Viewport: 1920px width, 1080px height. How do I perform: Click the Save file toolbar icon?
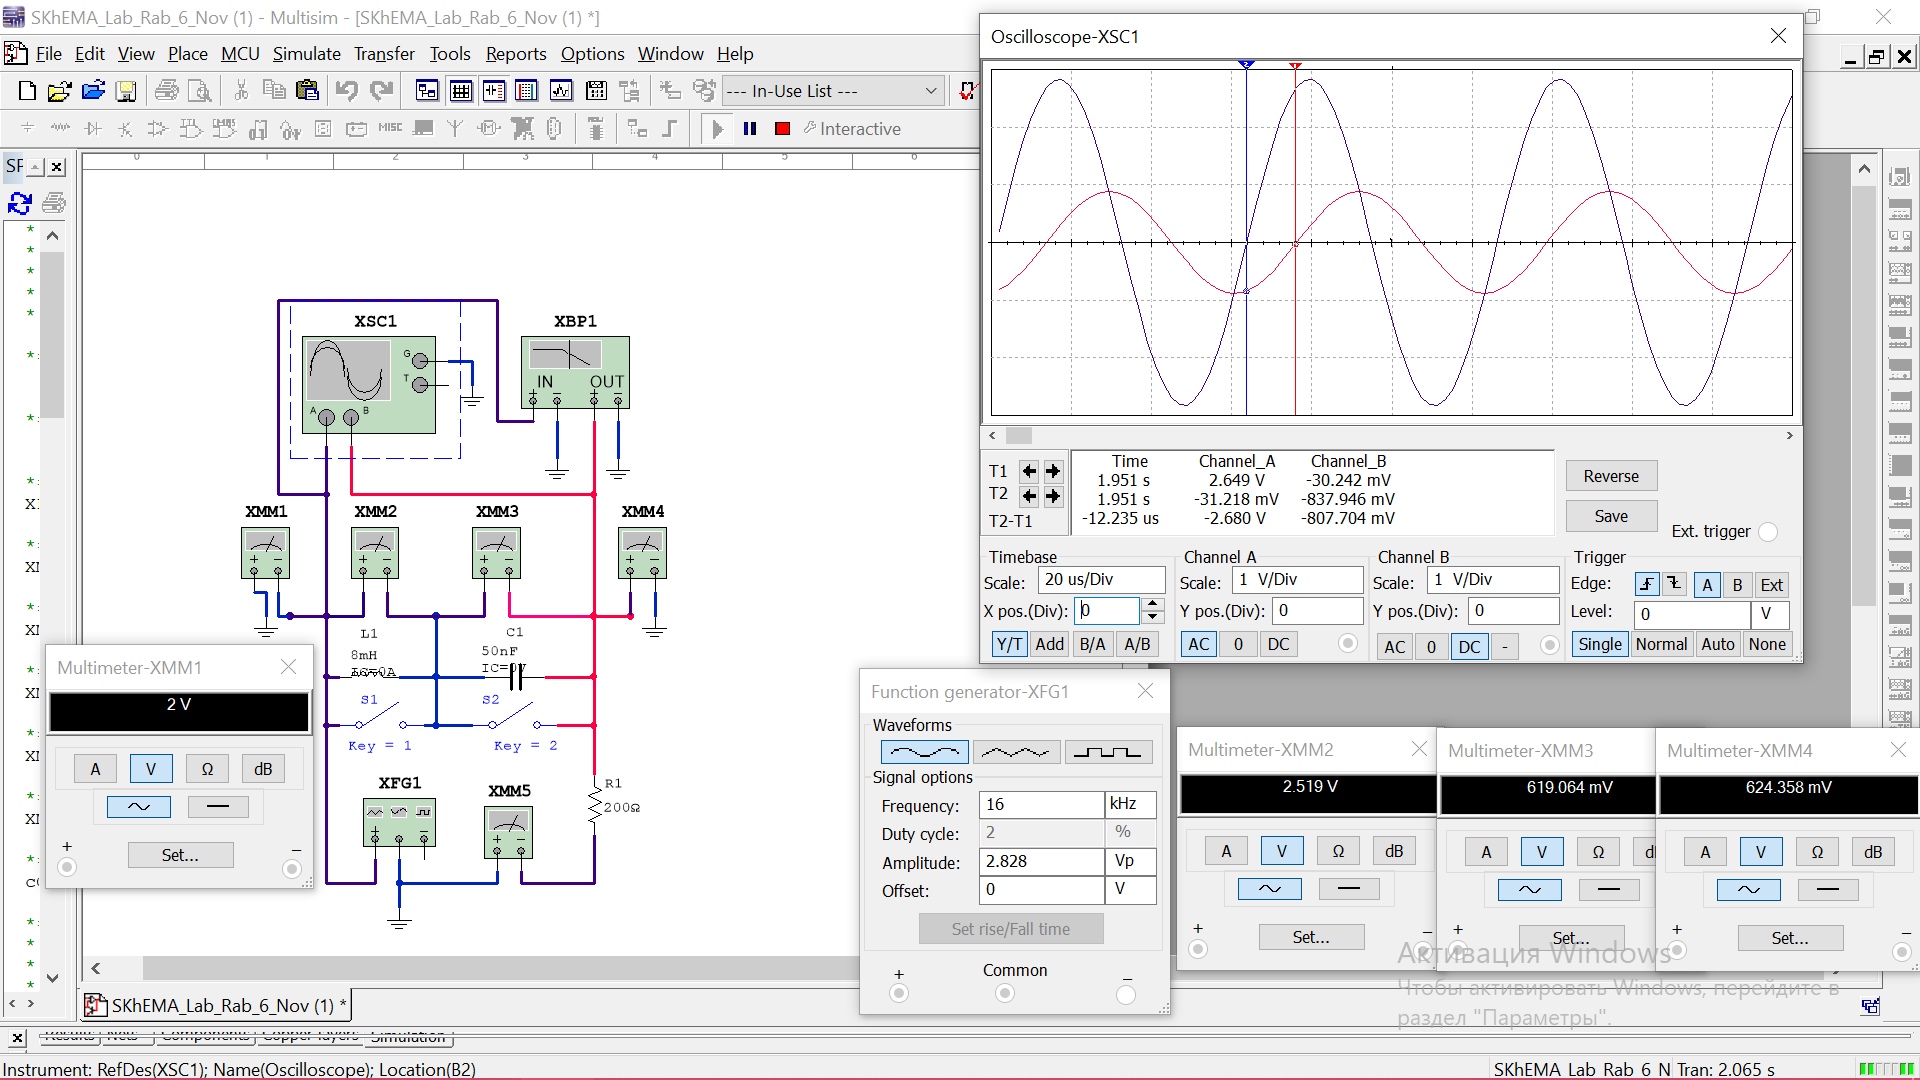pos(126,91)
